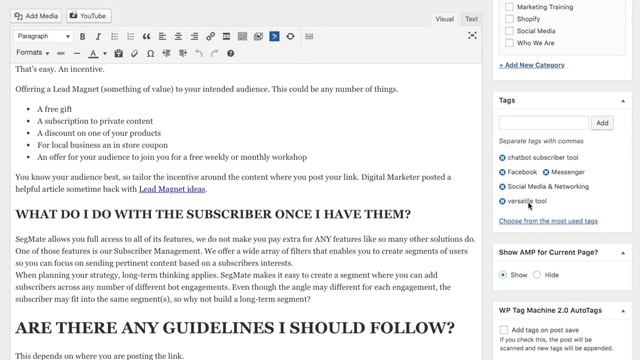Insert a horizontal line
Image resolution: width=640 pixels, height=360 pixels.
(77, 53)
